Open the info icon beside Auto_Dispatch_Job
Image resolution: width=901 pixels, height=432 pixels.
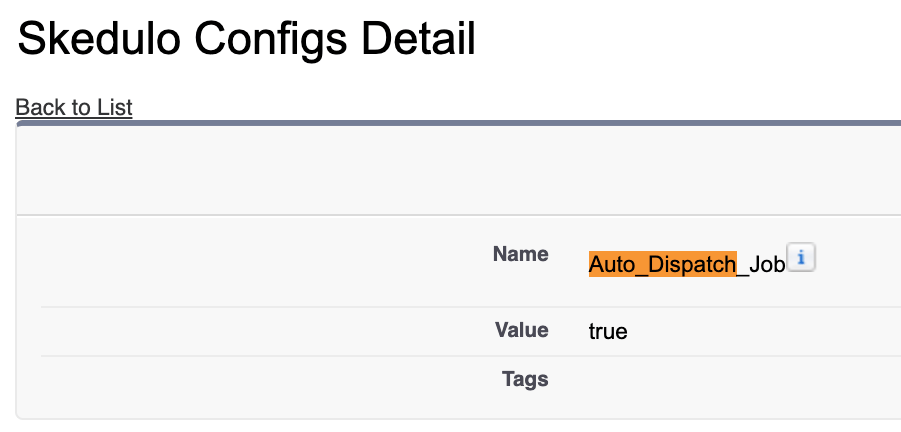800,257
